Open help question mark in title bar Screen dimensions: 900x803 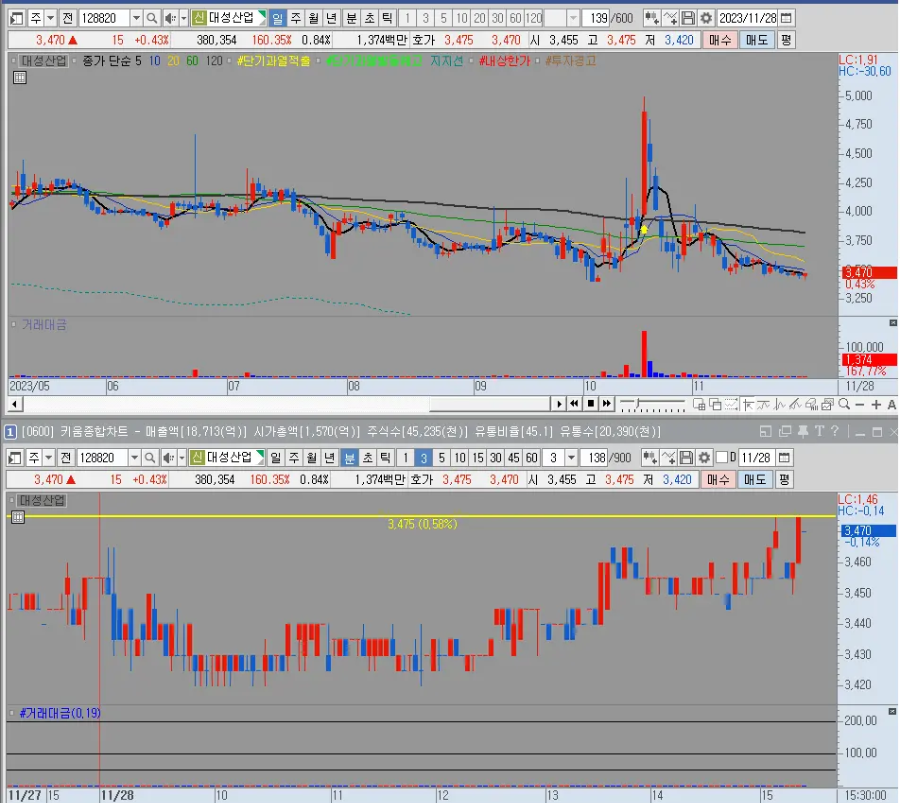[x=835, y=432]
